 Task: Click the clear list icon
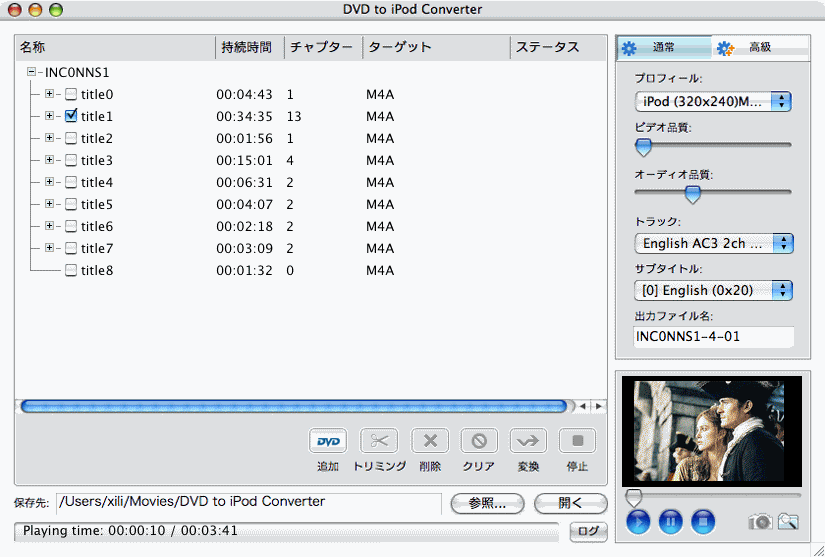[479, 441]
